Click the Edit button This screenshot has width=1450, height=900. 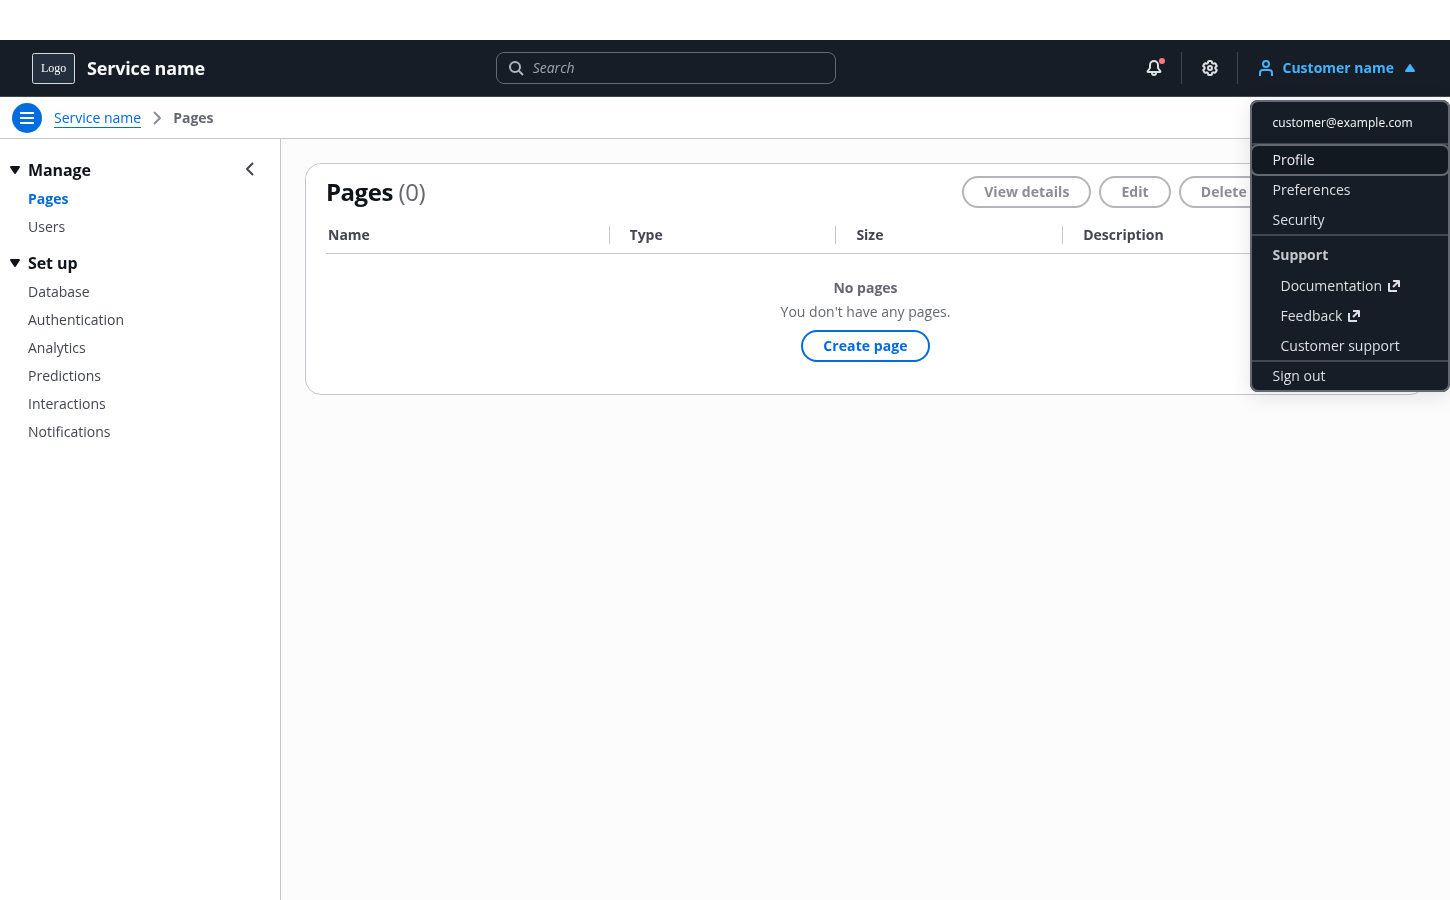point(1135,192)
